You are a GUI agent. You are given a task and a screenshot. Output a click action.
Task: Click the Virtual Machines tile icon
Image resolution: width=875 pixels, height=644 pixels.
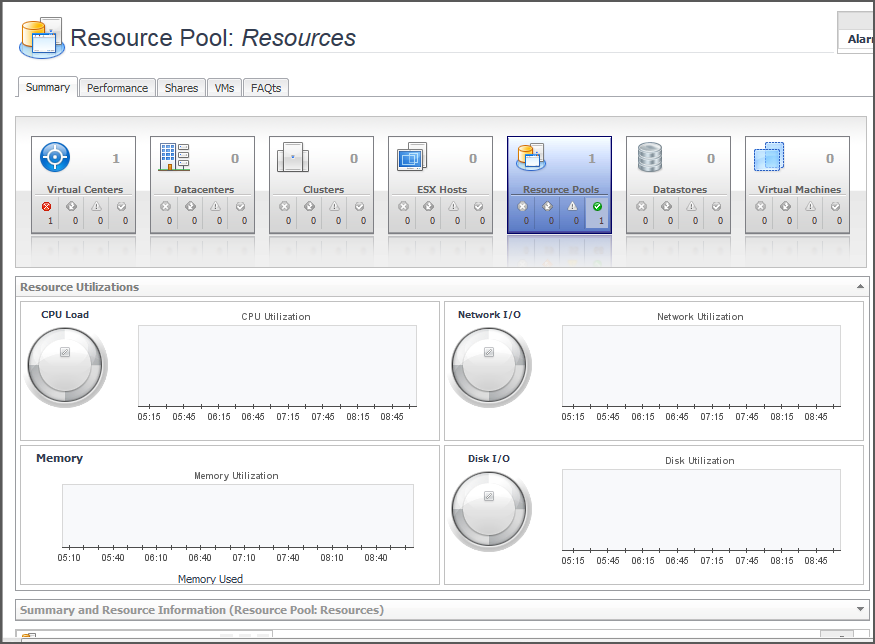768,157
